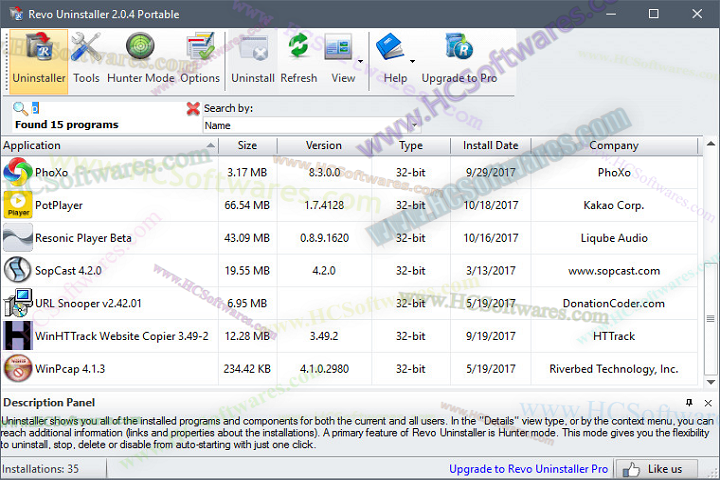This screenshot has width=720, height=480.
Task: Click the URL Snooper v2.42.01 name
Action: (x=88, y=303)
